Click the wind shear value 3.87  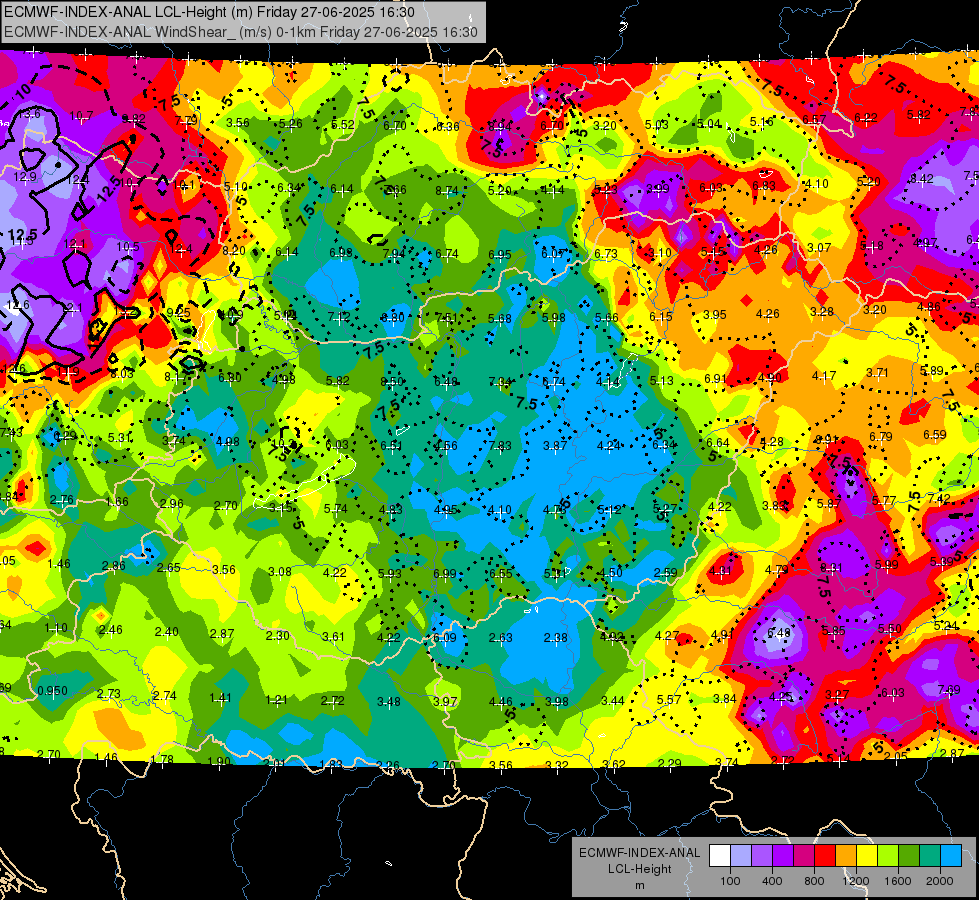click(x=554, y=445)
